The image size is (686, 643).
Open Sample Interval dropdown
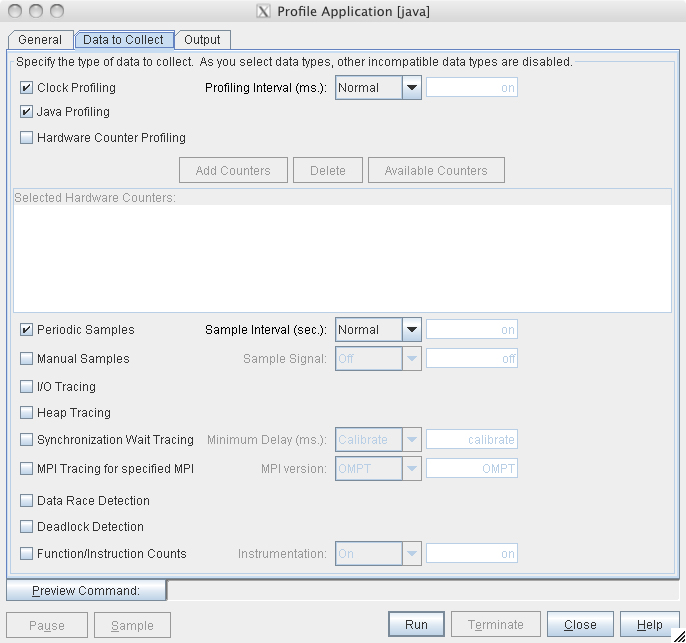pyautogui.click(x=378, y=329)
